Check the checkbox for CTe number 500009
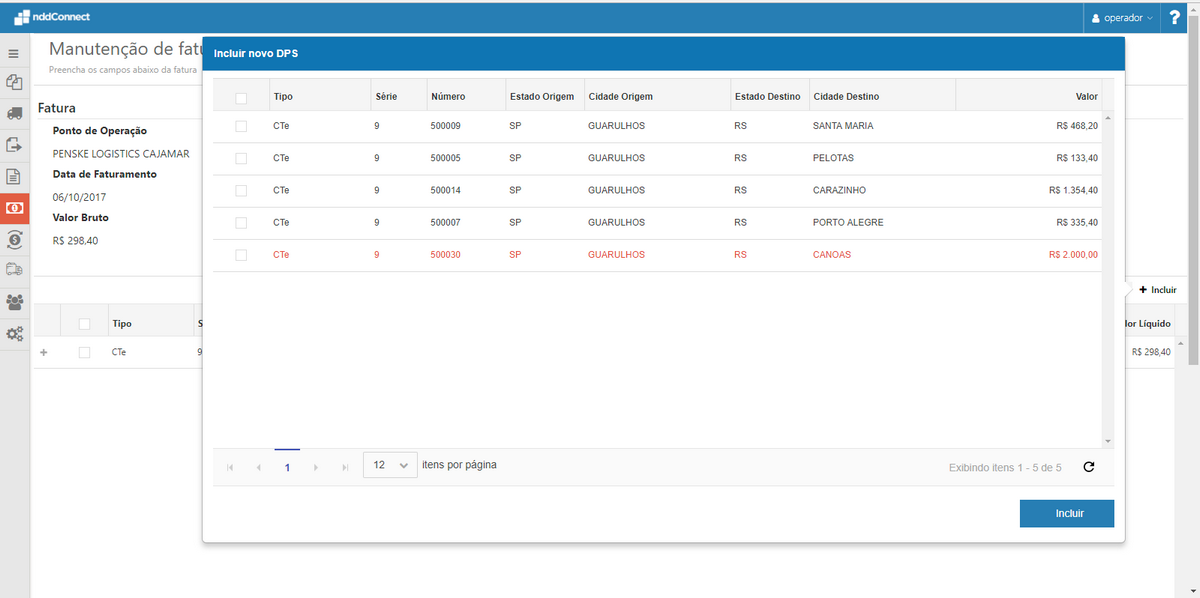 (x=241, y=126)
